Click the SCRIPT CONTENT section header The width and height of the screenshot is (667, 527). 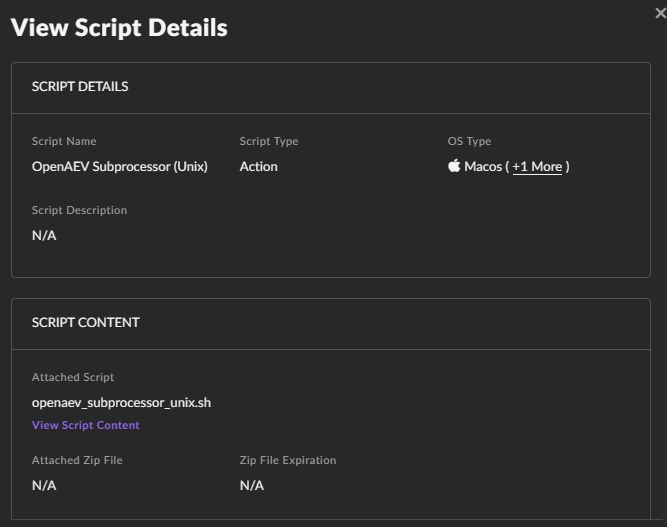[86, 323]
